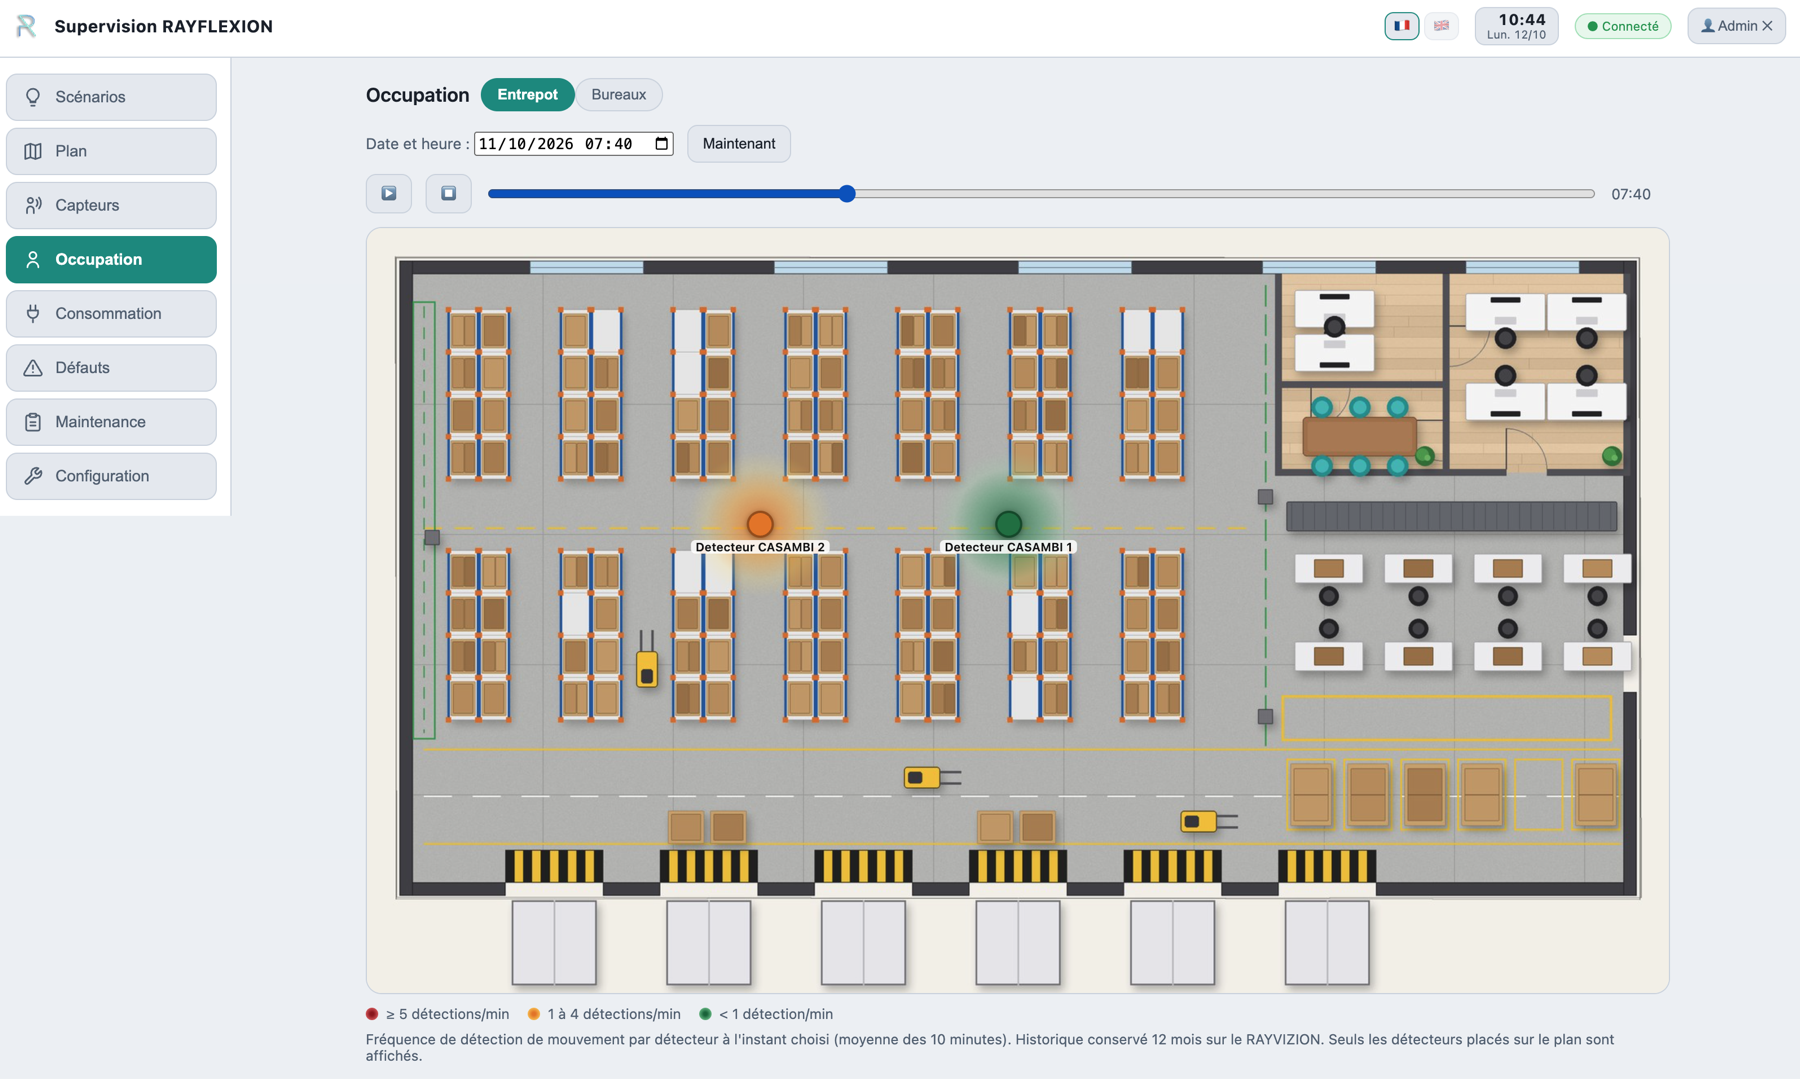Click the Connecté status indicator
Viewport: 1800px width, 1079px height.
[1622, 26]
